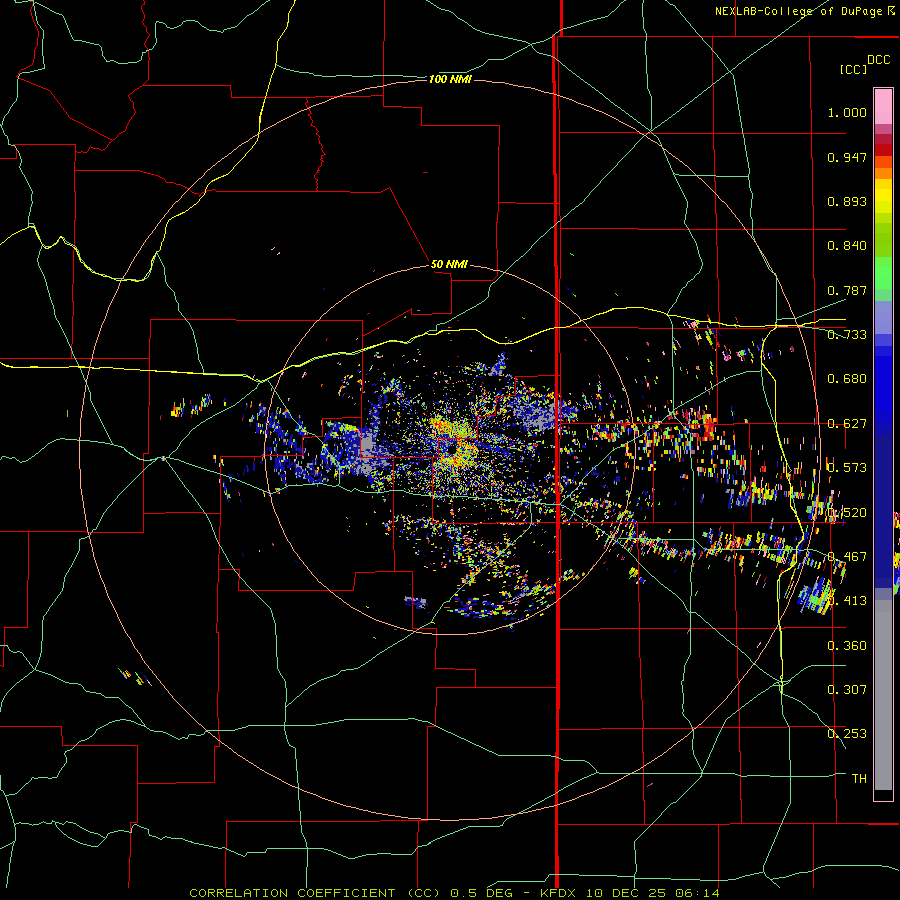Click the gray lower segment of the color bar
The height and width of the screenshot is (900, 900).
[883, 695]
